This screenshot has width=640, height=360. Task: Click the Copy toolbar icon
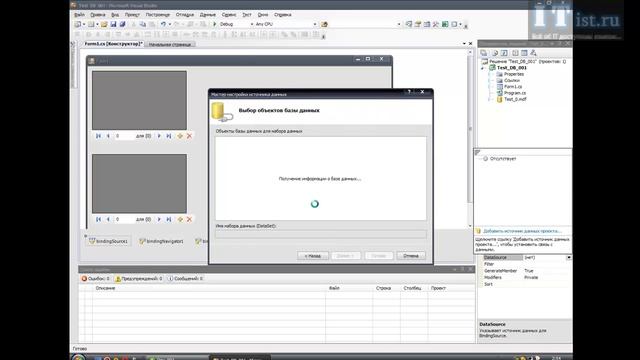(x=142, y=24)
